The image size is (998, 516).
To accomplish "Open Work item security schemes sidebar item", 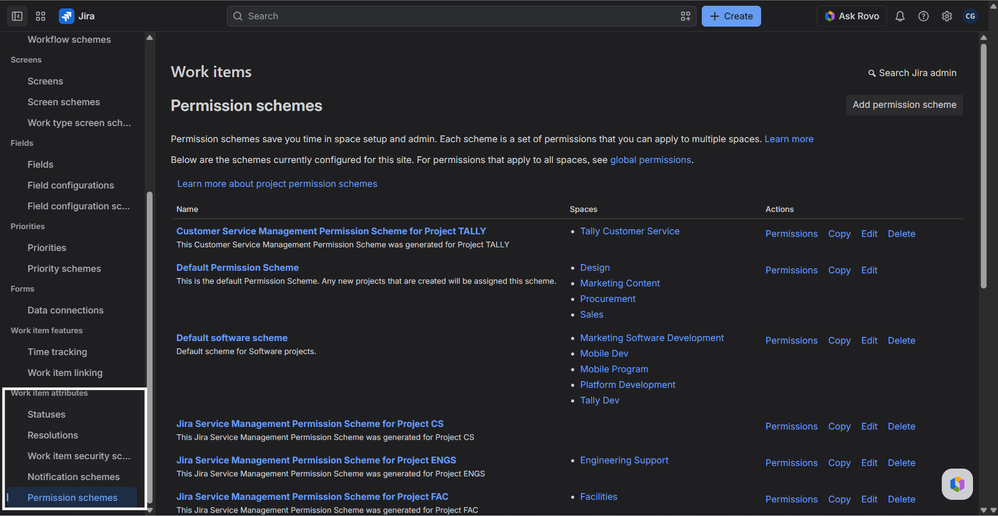I will pos(79,456).
